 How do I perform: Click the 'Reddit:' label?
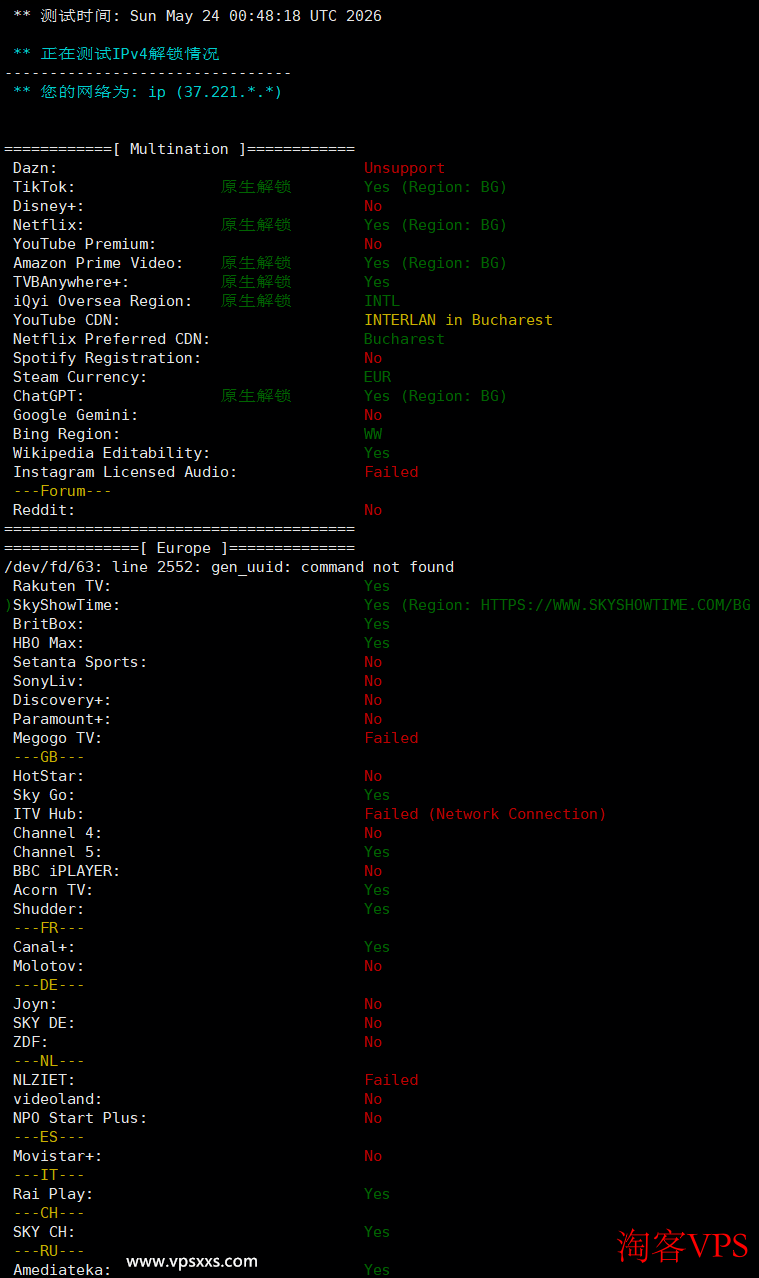tap(44, 510)
